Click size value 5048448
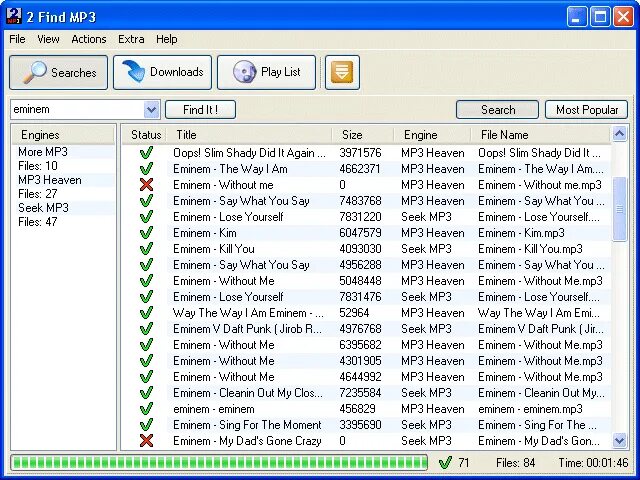The image size is (640, 480). tap(361, 281)
